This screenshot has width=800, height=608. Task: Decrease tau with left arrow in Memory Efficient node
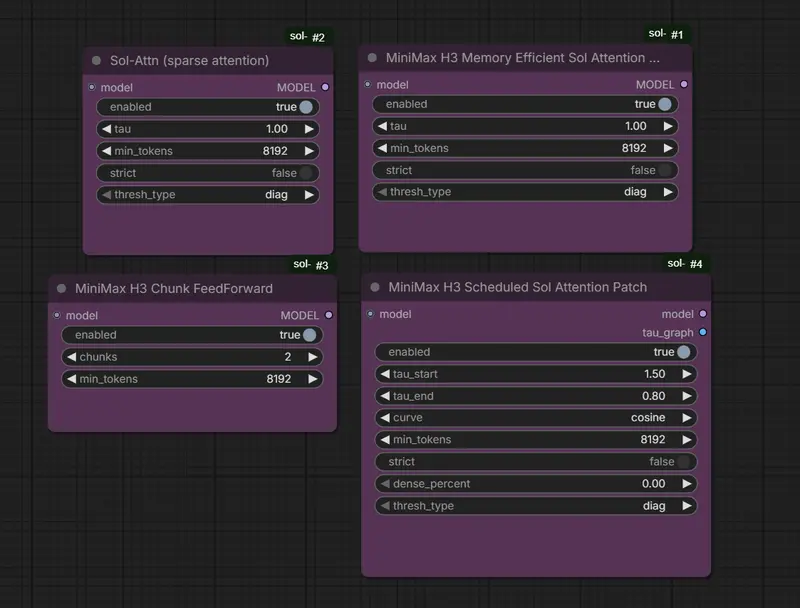[382, 126]
